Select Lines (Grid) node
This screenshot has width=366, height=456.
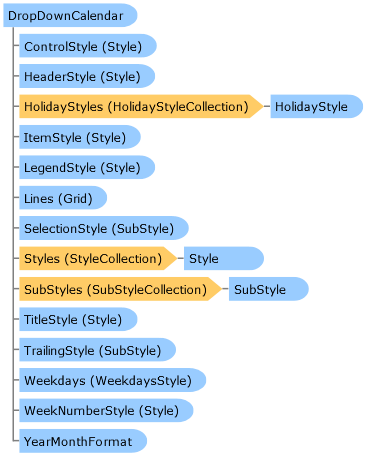[63, 198]
